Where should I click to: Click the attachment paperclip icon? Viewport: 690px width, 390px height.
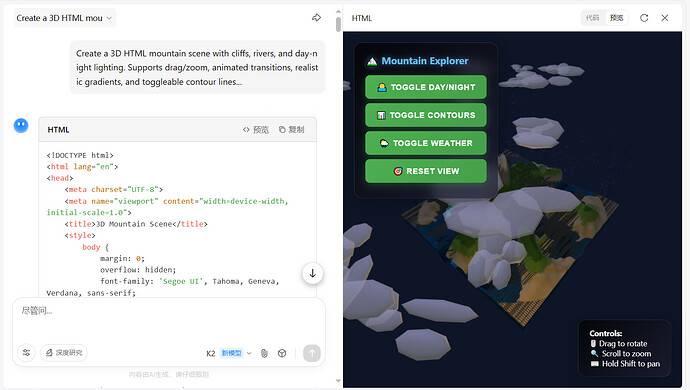[x=264, y=353]
